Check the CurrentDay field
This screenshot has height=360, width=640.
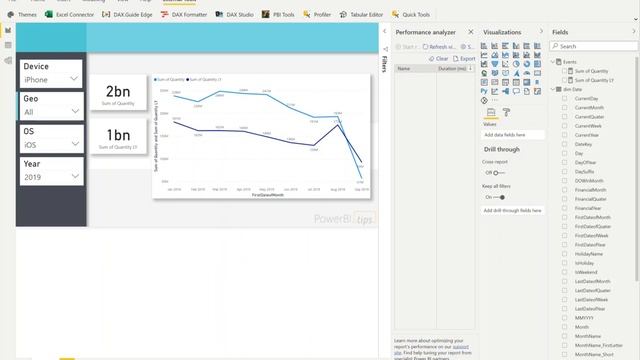pos(565,98)
